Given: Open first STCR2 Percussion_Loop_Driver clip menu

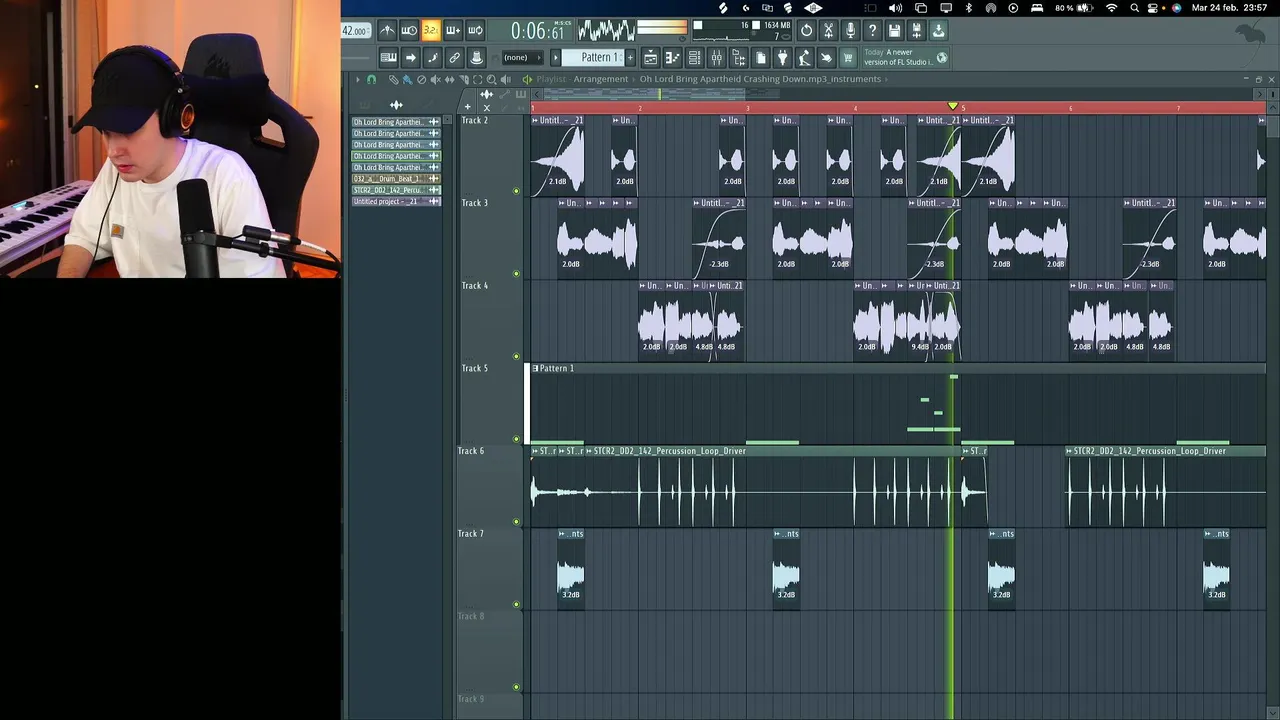Looking at the screenshot, I should tap(589, 451).
